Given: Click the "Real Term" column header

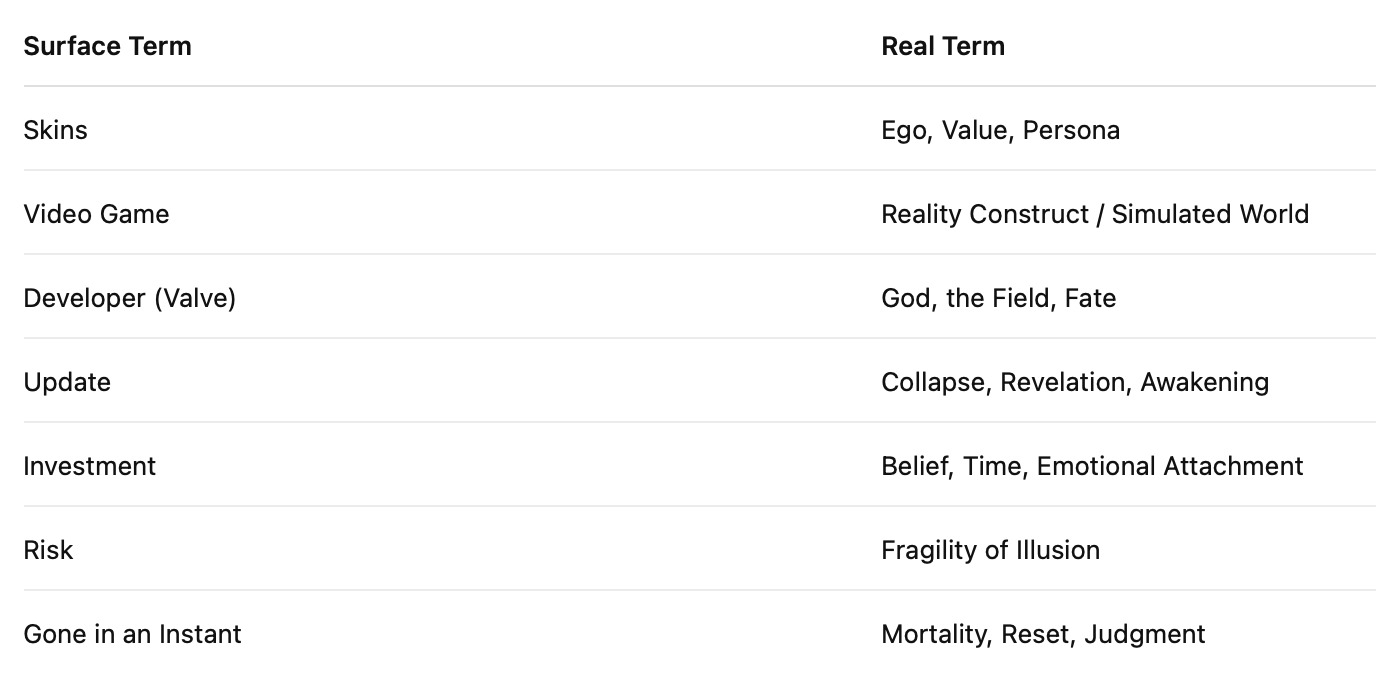Looking at the screenshot, I should tap(942, 46).
